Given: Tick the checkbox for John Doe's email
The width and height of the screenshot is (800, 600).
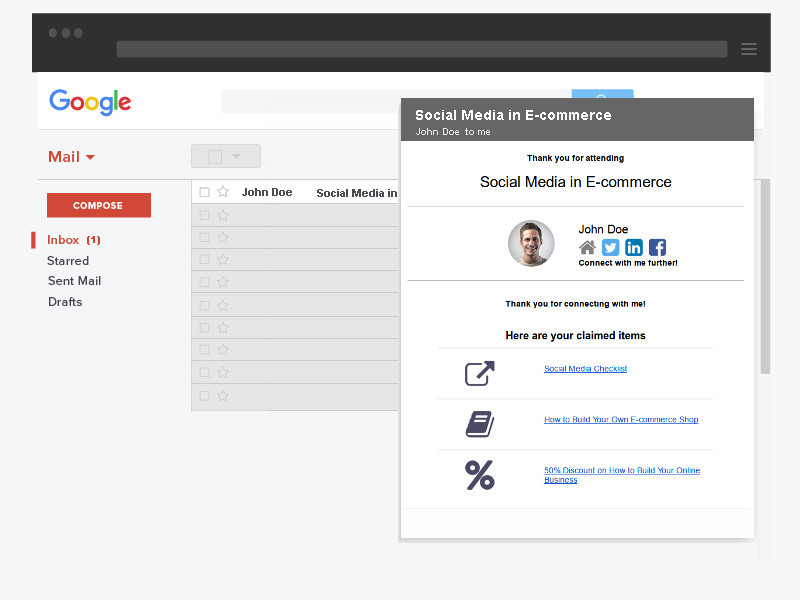Looking at the screenshot, I should [x=205, y=192].
